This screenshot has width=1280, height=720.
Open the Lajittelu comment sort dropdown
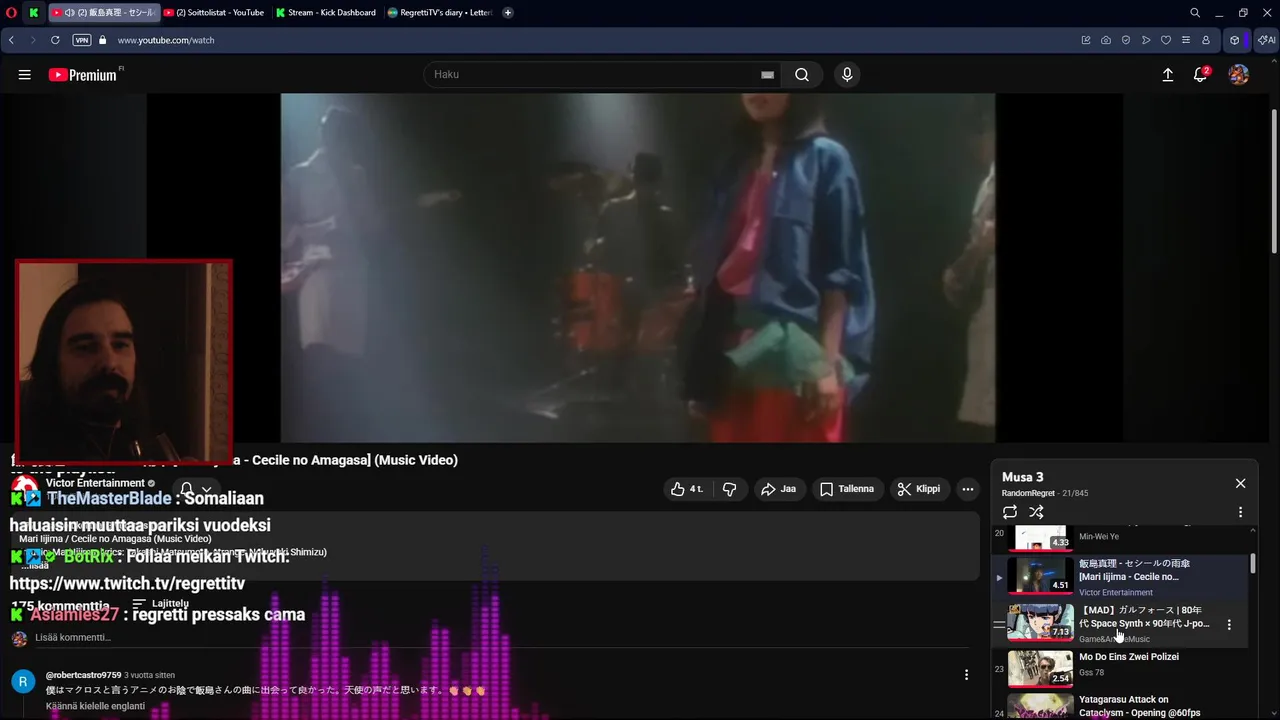coord(160,604)
